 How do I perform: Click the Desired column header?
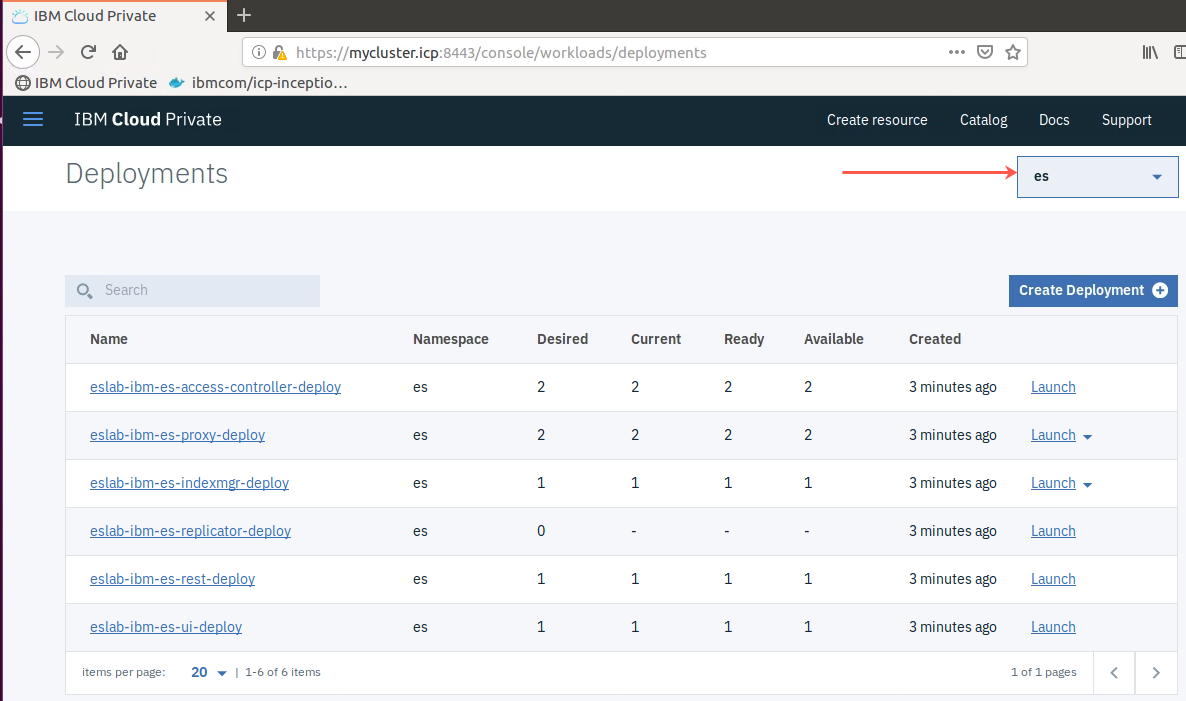point(562,340)
